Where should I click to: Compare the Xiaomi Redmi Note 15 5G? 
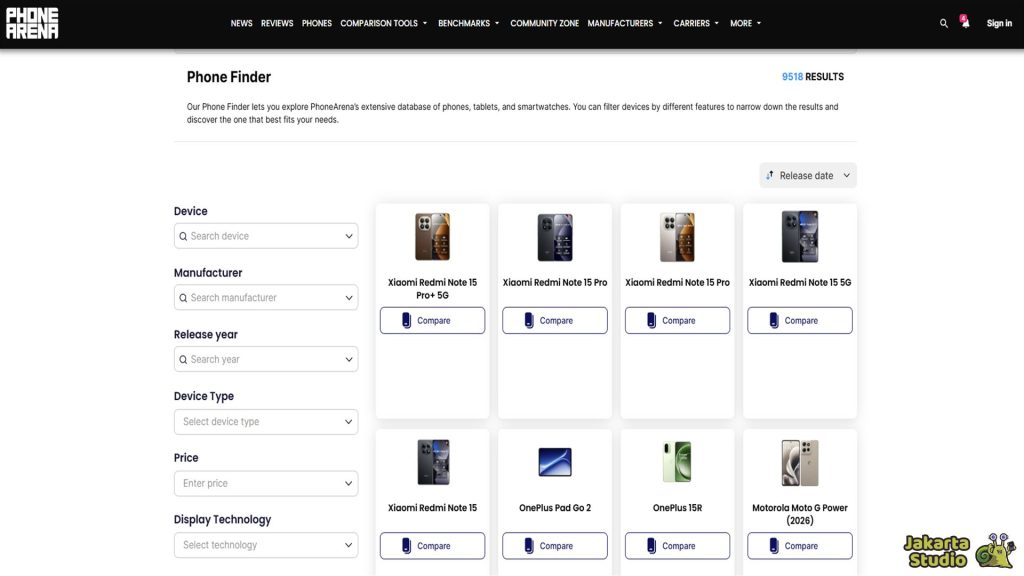pos(799,320)
